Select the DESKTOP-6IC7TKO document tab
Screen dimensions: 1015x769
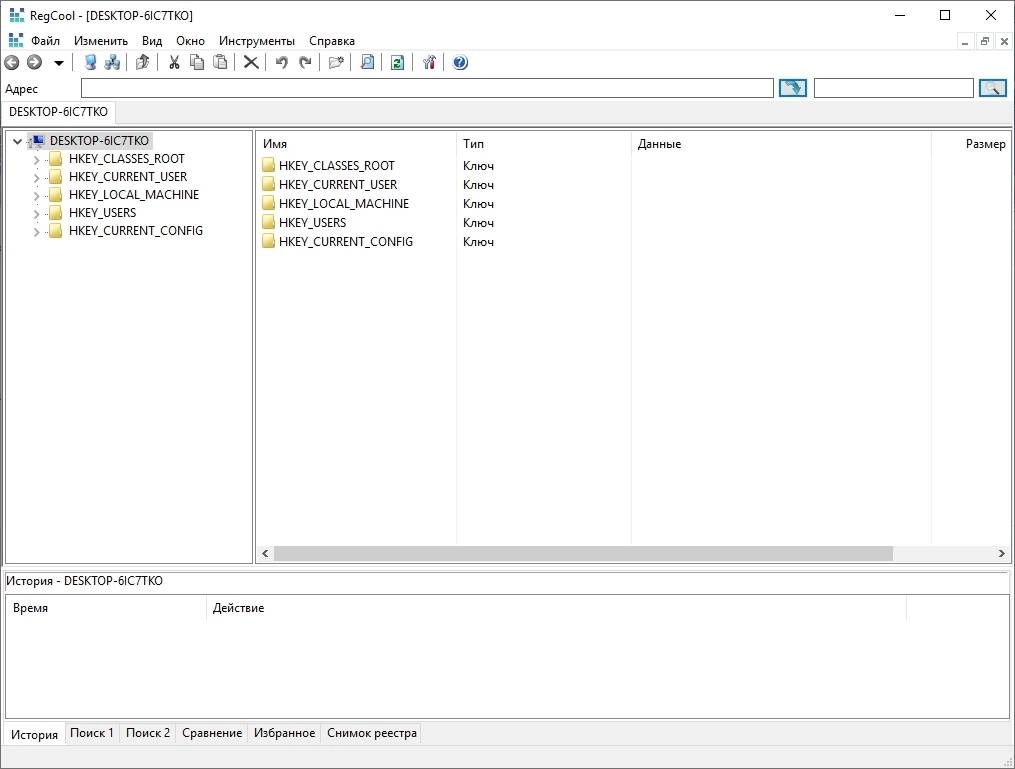click(58, 111)
